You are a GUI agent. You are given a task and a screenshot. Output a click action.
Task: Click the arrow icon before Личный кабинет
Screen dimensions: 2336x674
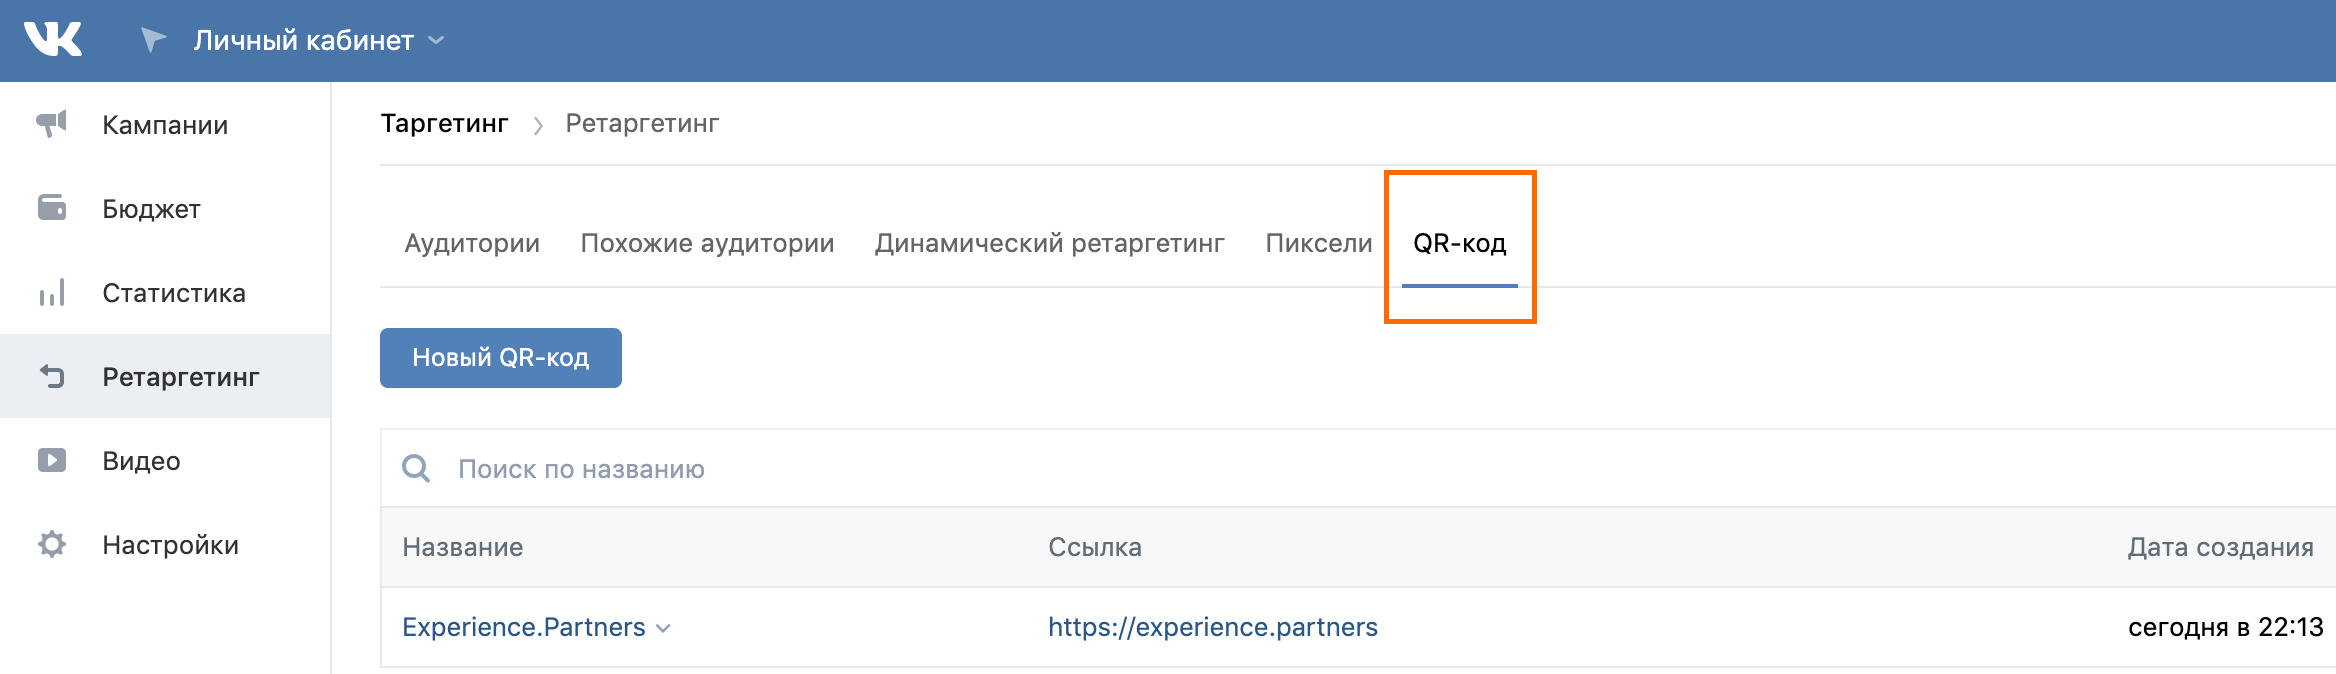153,40
